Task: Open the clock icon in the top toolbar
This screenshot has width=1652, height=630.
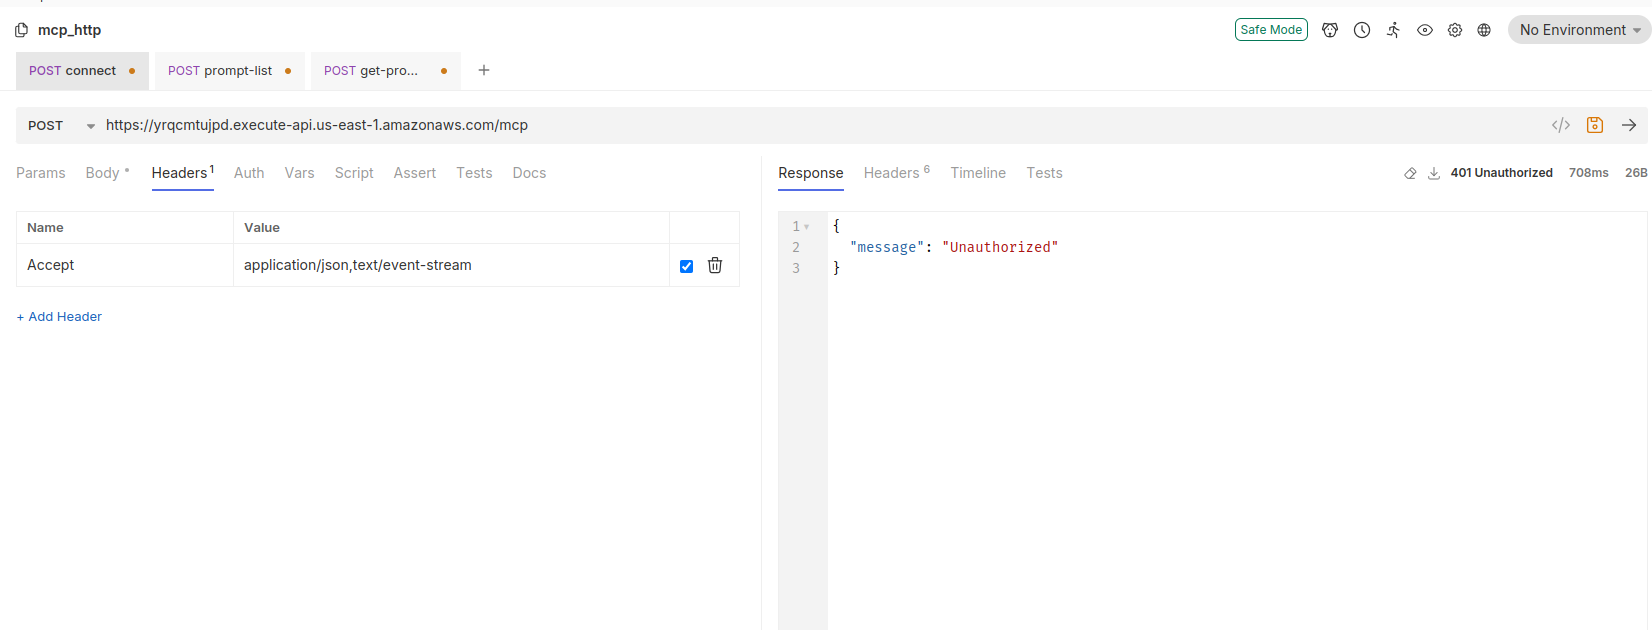Action: 1362,30
